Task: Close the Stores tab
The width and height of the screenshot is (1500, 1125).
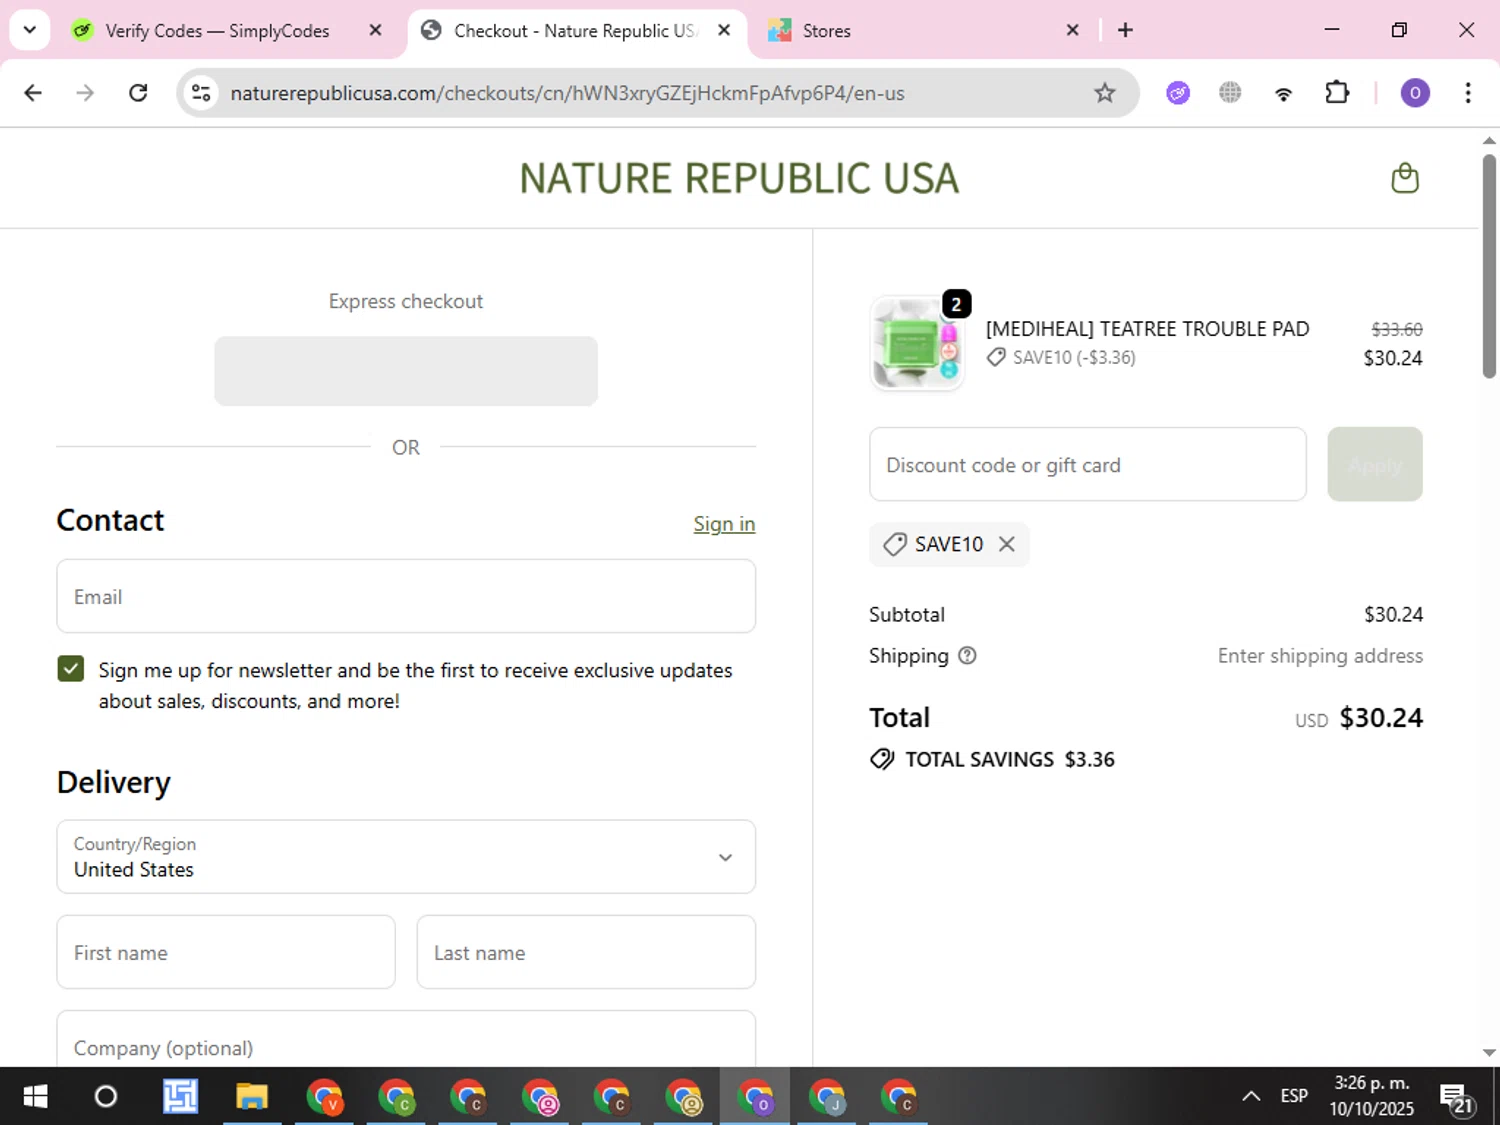Action: (1072, 30)
